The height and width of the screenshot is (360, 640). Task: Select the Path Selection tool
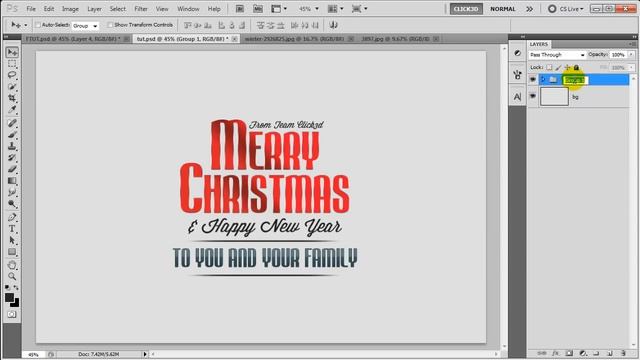[12, 240]
